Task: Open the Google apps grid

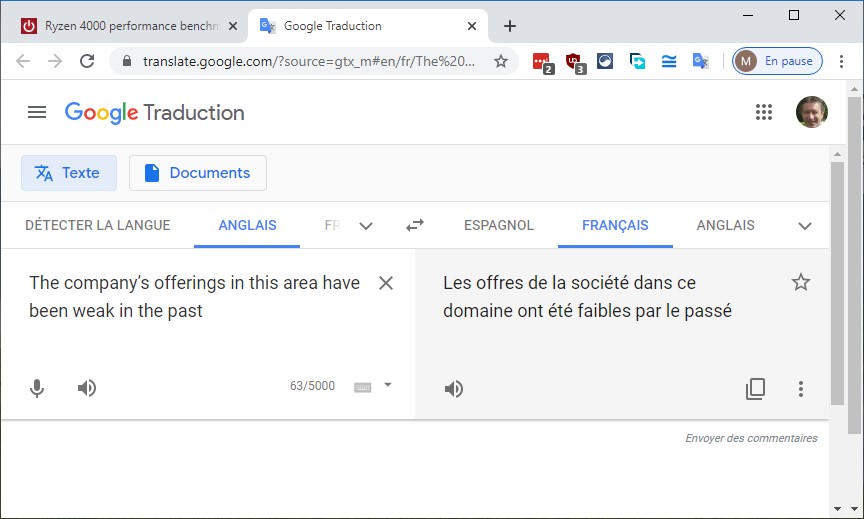Action: (764, 112)
